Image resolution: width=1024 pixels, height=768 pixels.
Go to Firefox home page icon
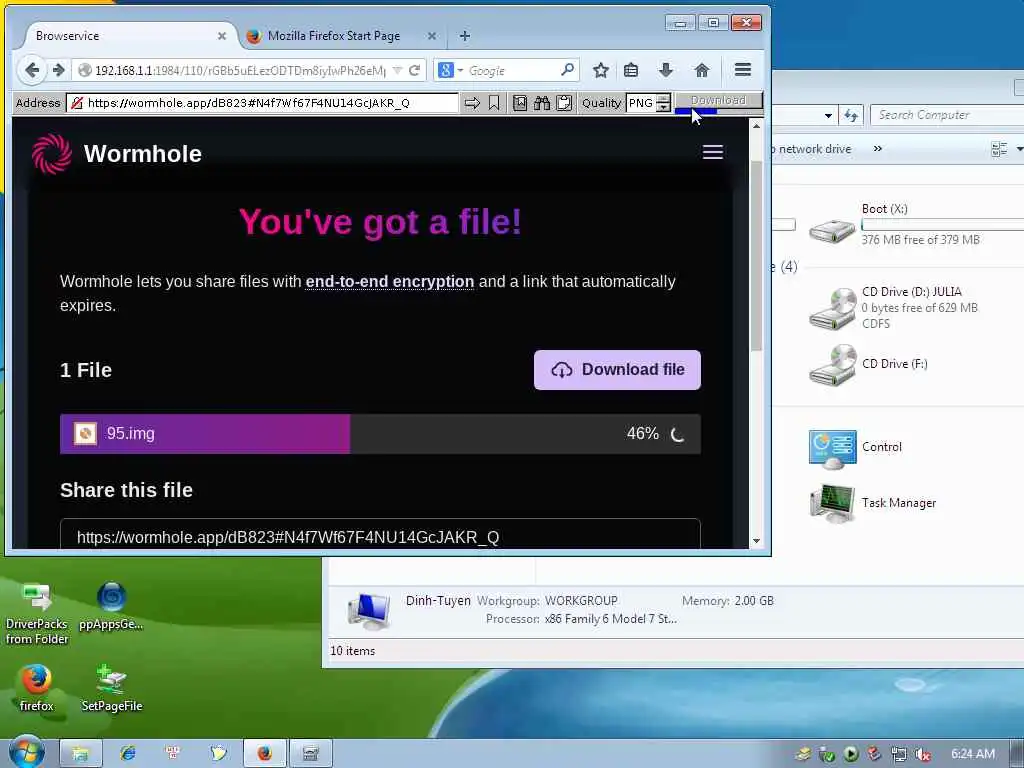coord(701,70)
